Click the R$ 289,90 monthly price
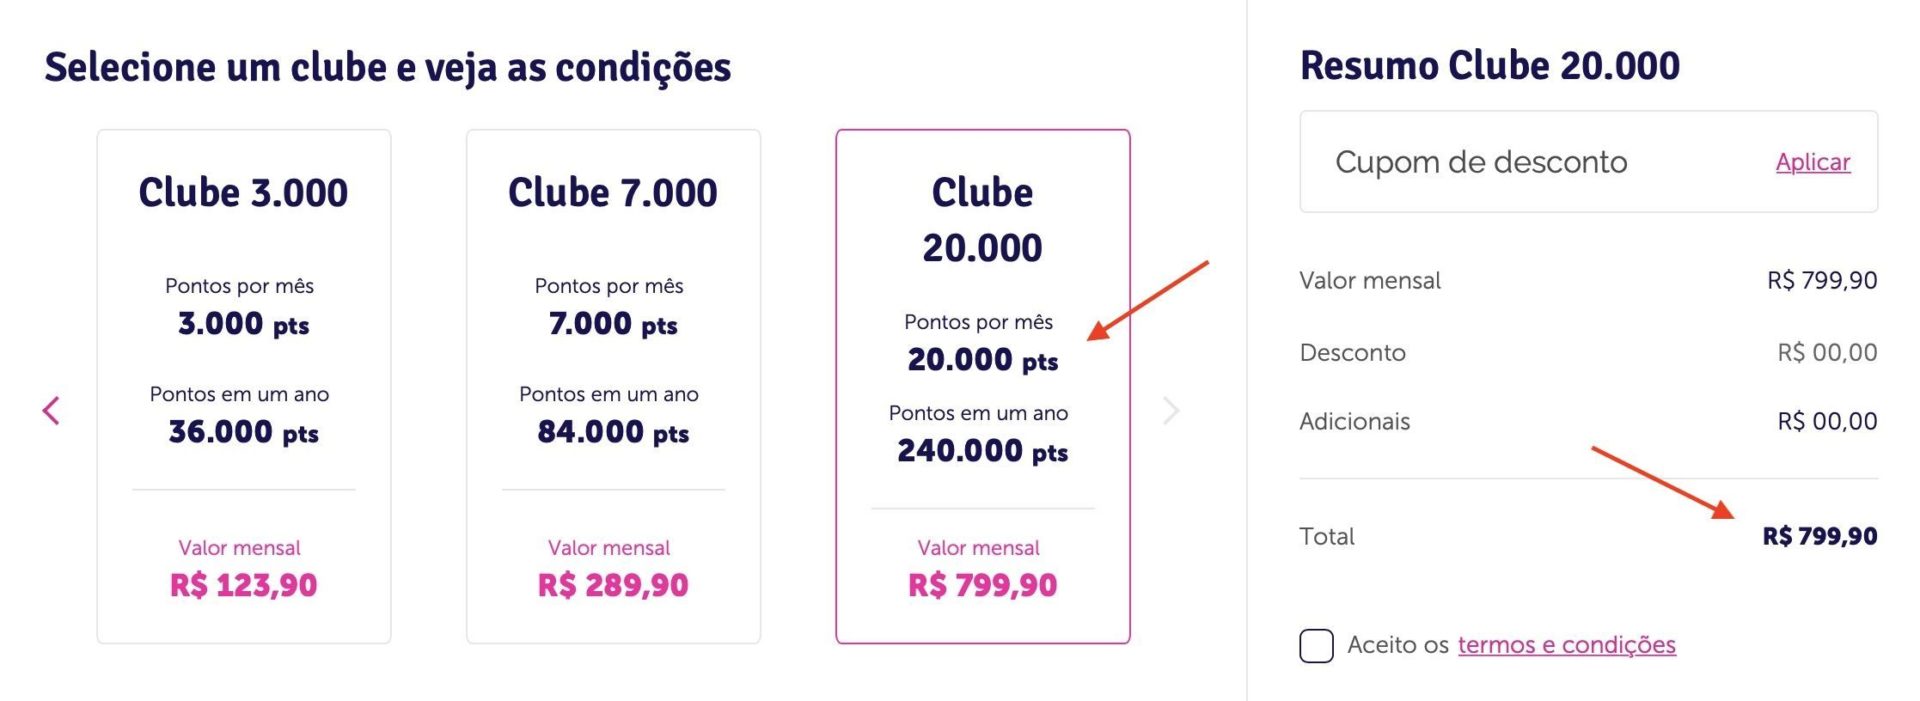The width and height of the screenshot is (1920, 701). [613, 585]
